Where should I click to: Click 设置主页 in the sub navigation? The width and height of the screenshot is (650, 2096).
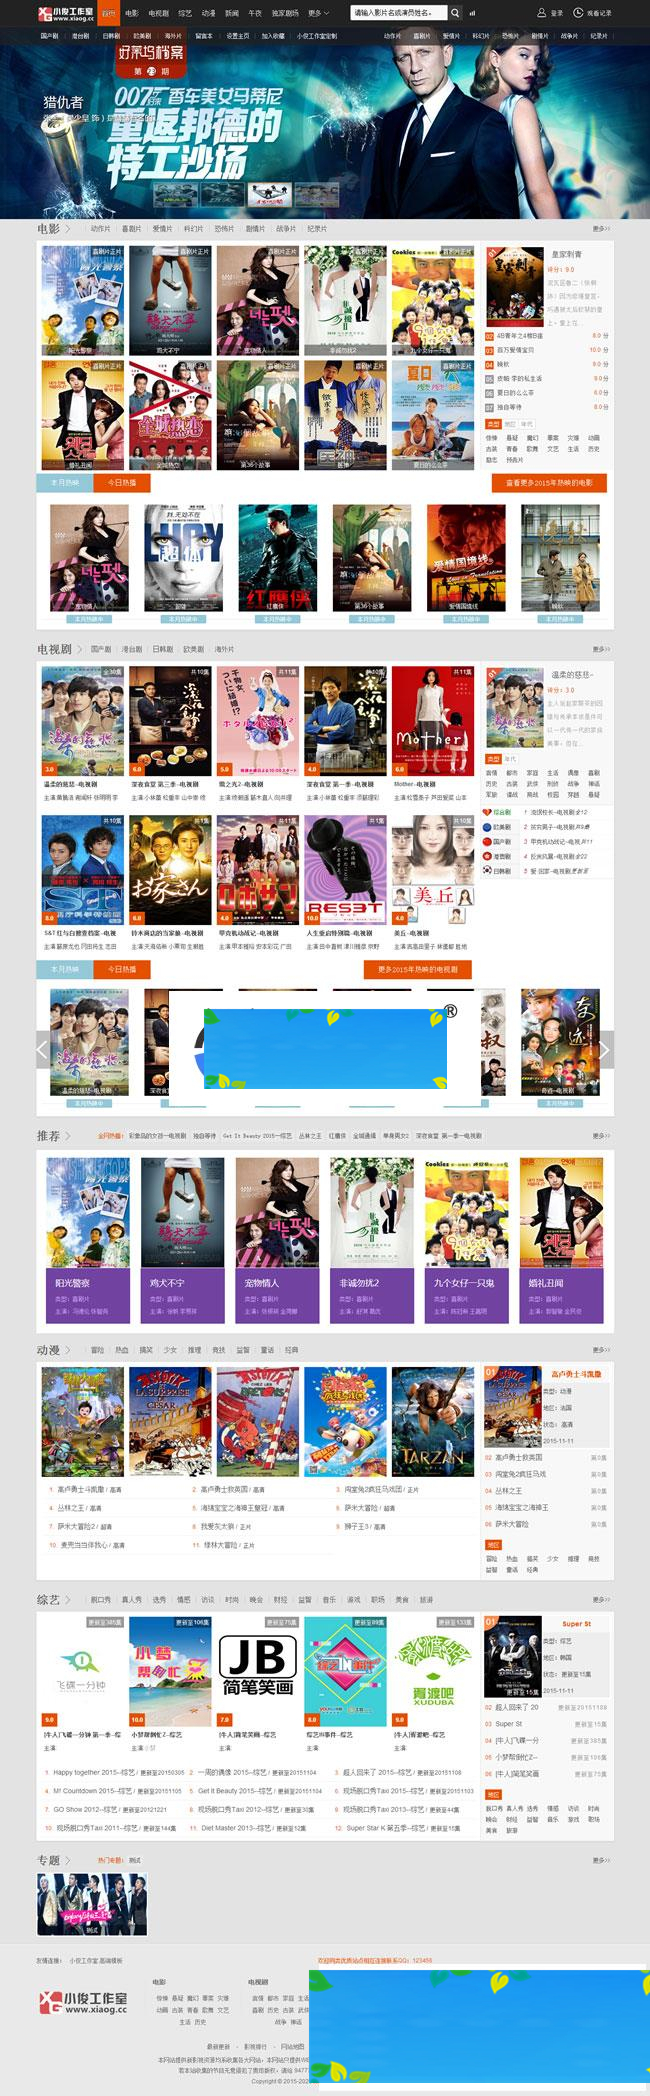click(238, 36)
